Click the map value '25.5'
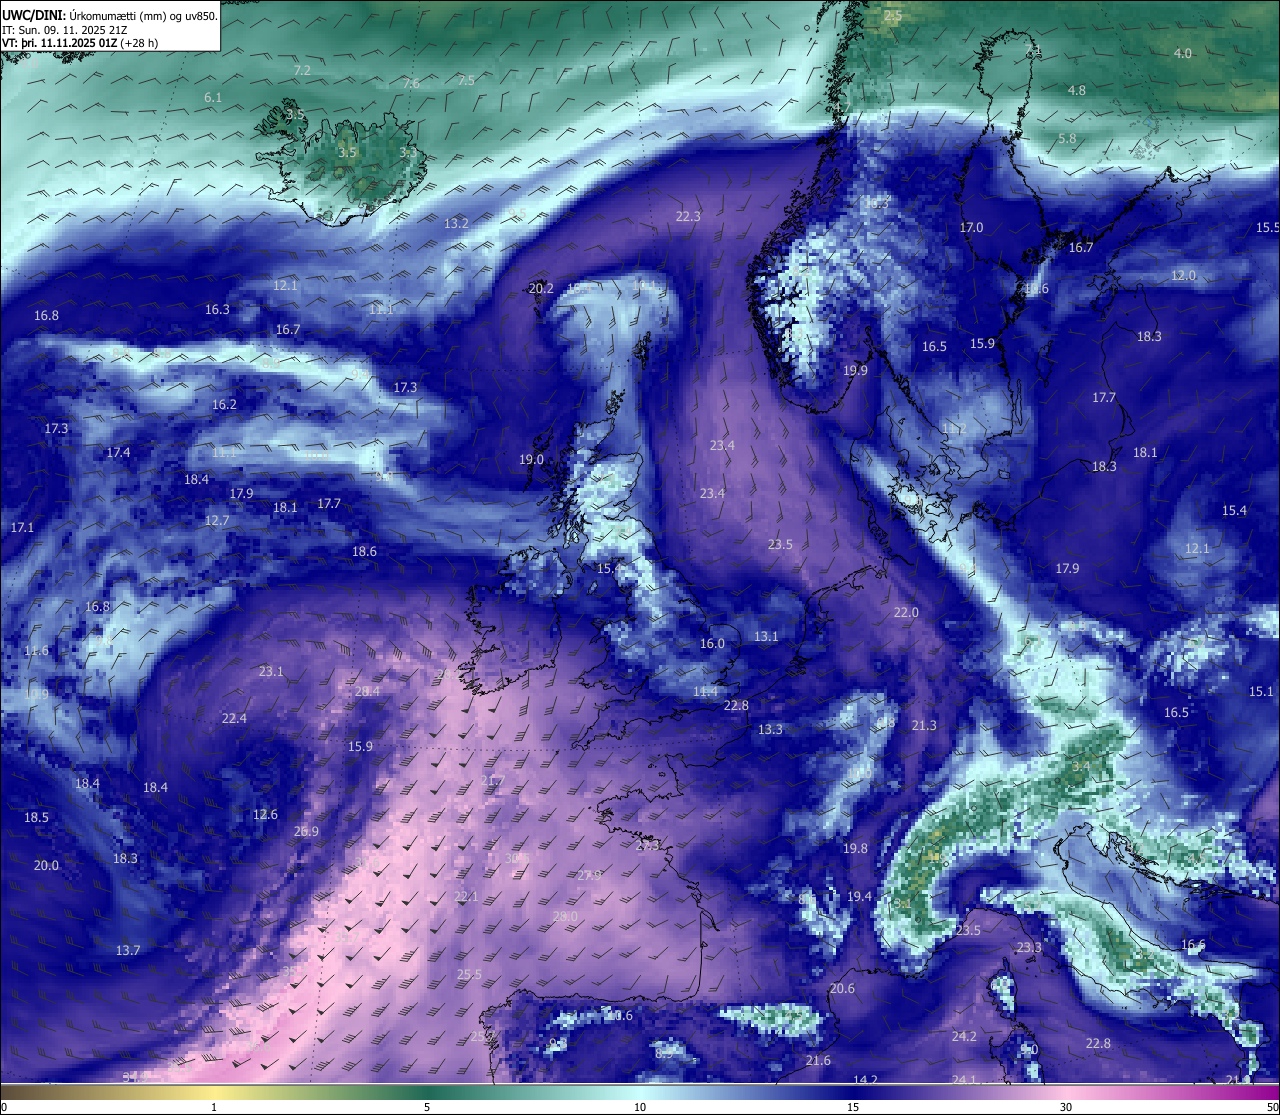The height and width of the screenshot is (1115, 1280). click(469, 975)
